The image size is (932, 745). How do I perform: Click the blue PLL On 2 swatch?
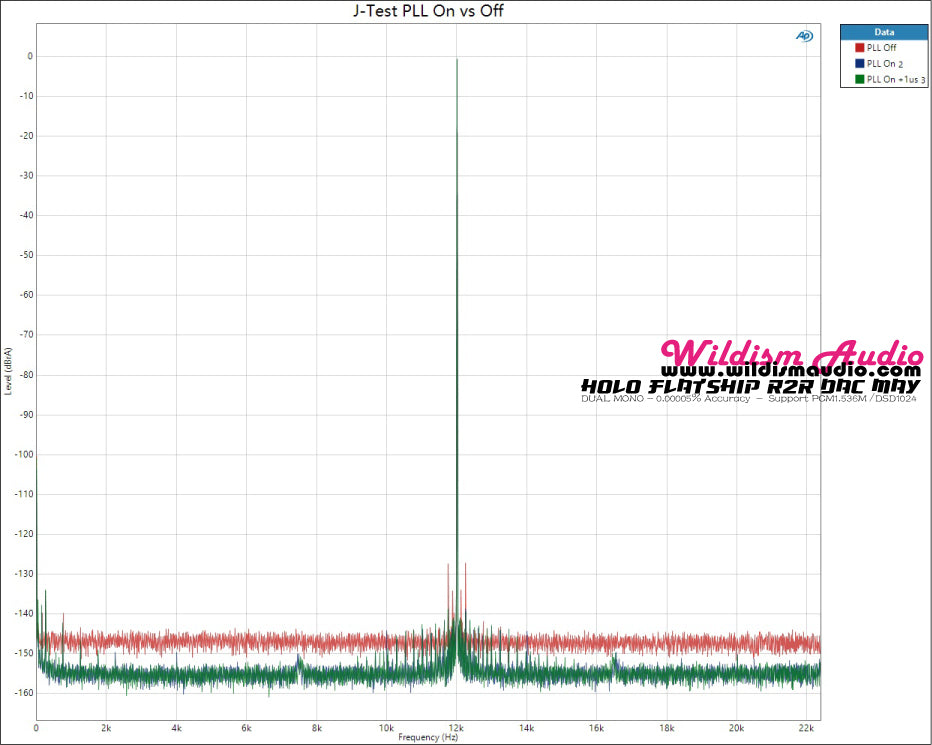[x=859, y=63]
